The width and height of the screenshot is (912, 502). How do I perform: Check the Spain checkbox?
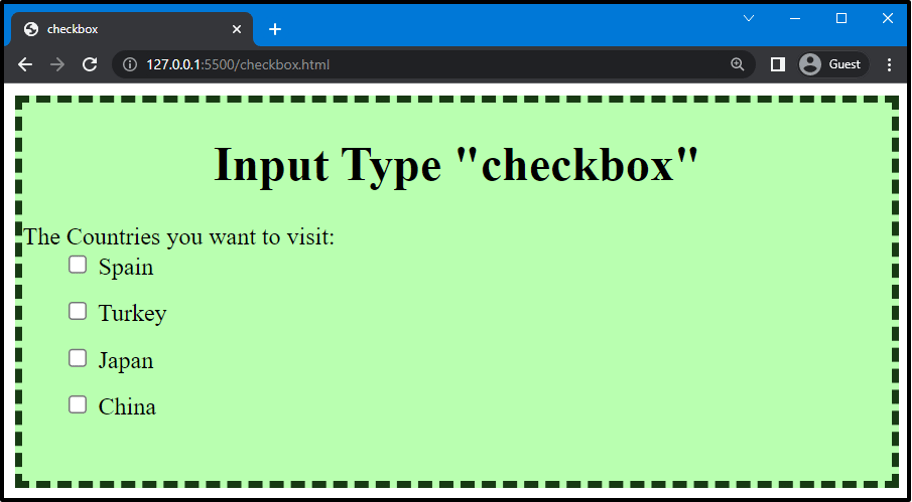(x=77, y=265)
